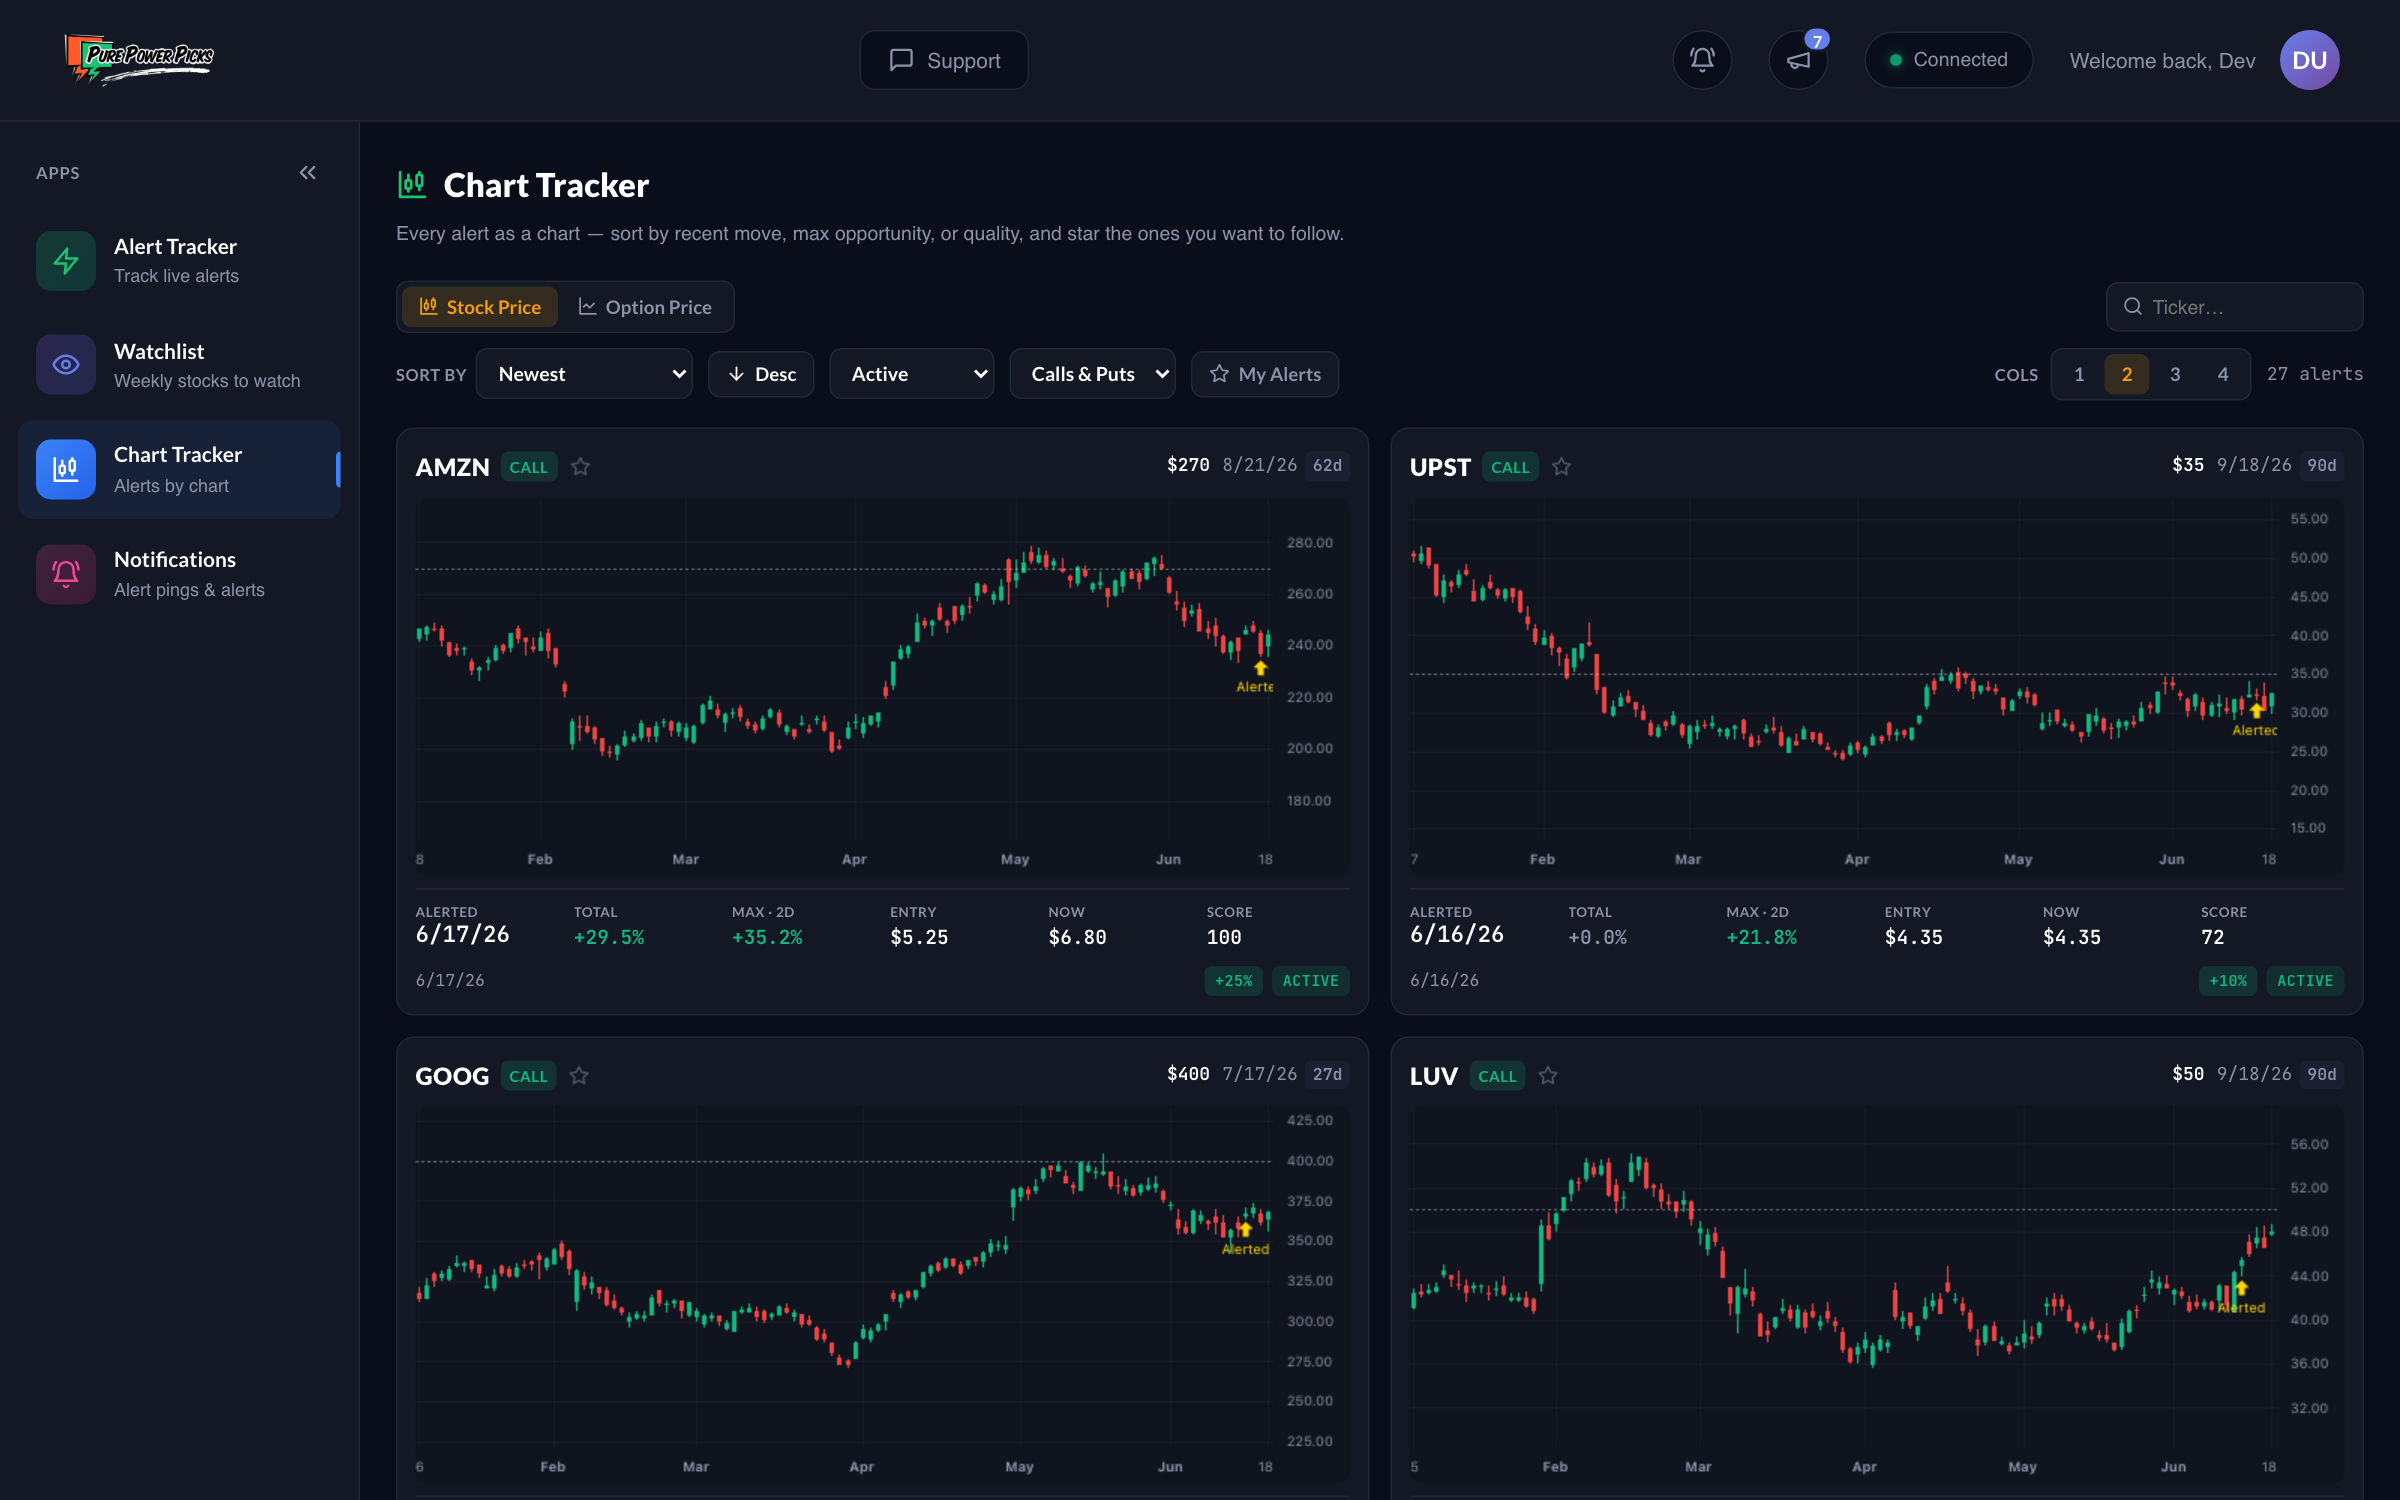Screen dimensions: 2400x1500
Task: Switch to Stock Price view
Action: tap(480, 307)
